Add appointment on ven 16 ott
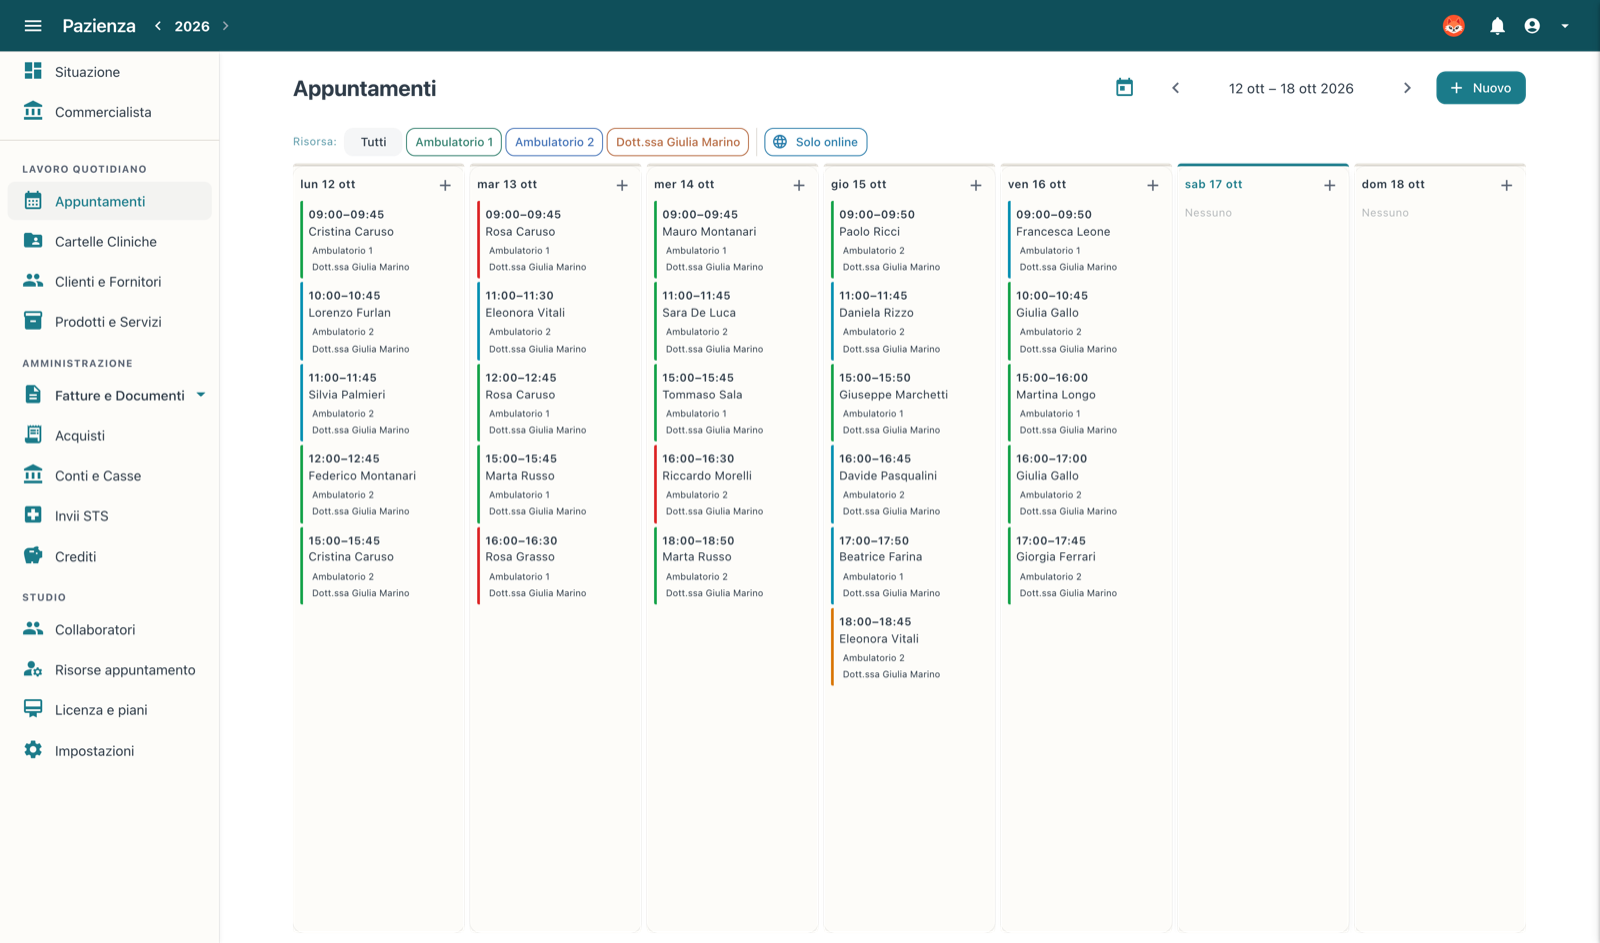This screenshot has height=943, width=1600. (1153, 185)
